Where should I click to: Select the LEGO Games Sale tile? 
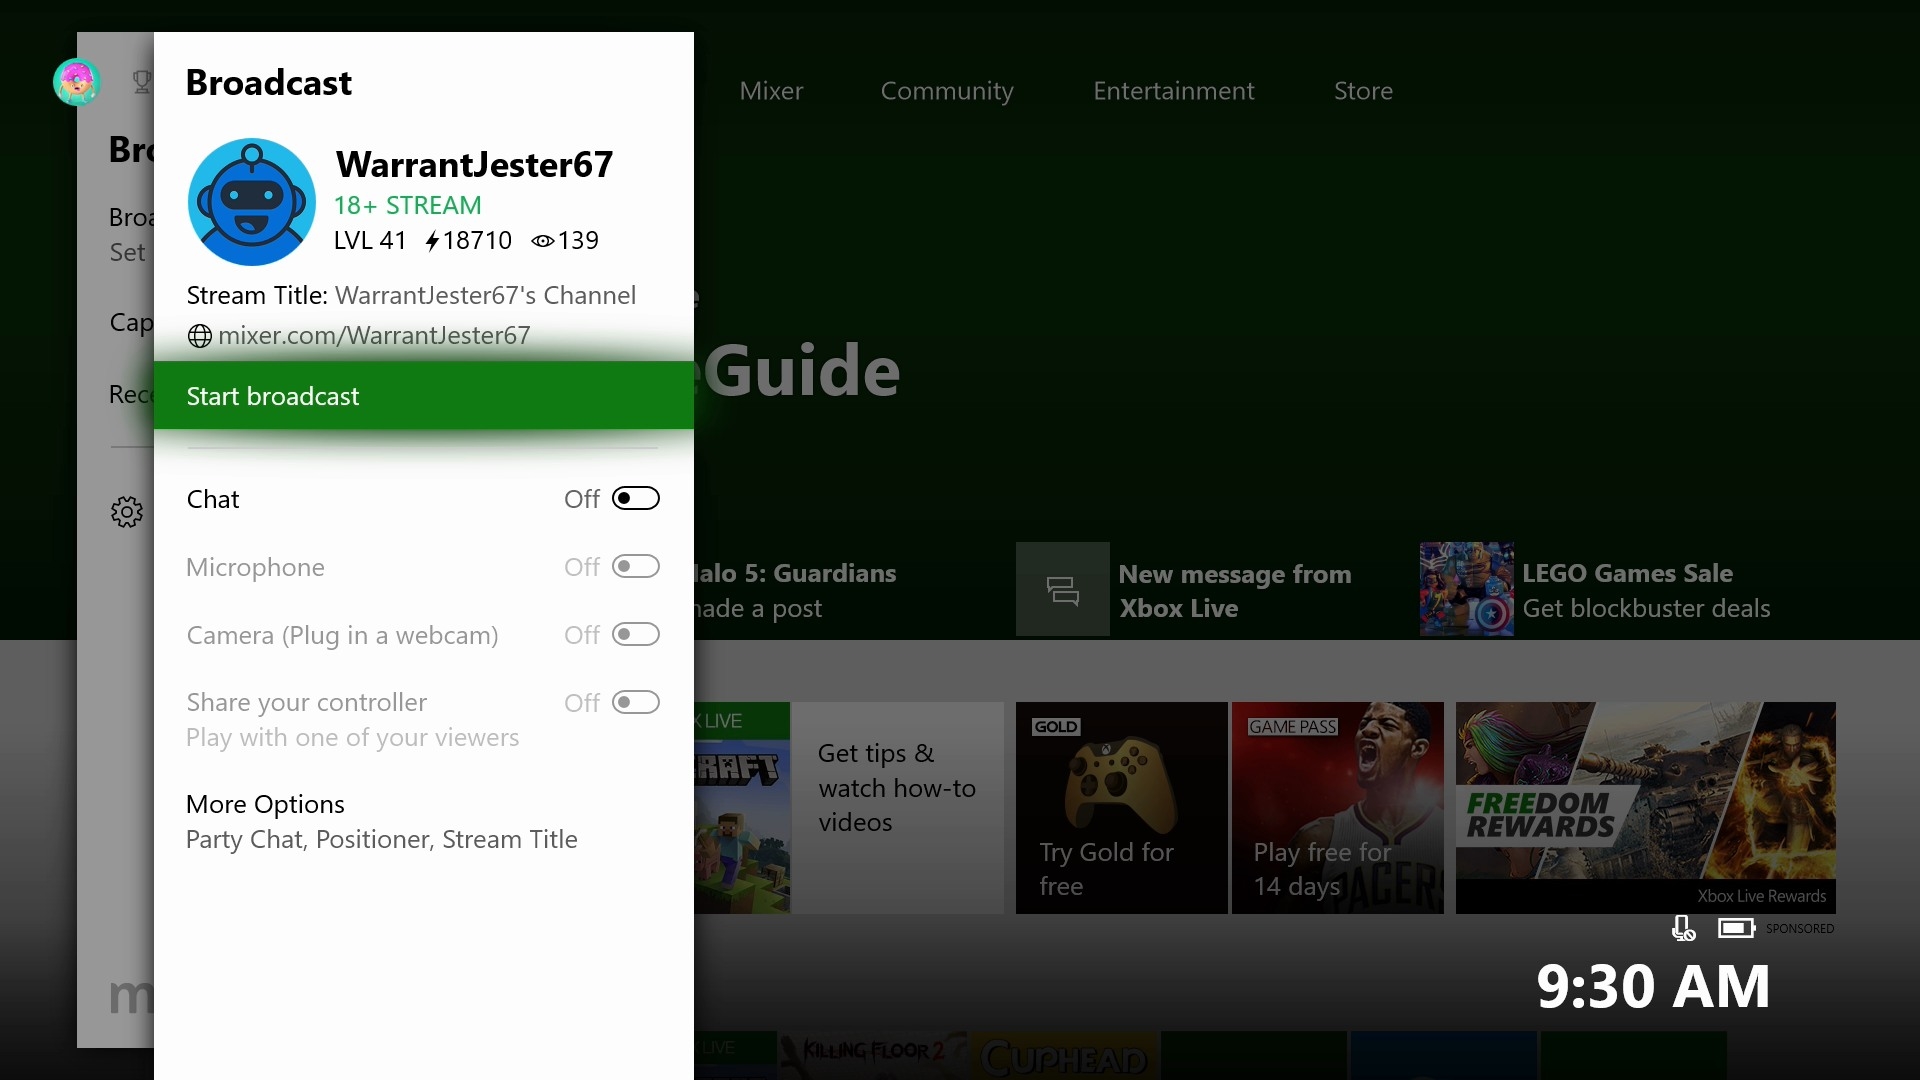1625,589
